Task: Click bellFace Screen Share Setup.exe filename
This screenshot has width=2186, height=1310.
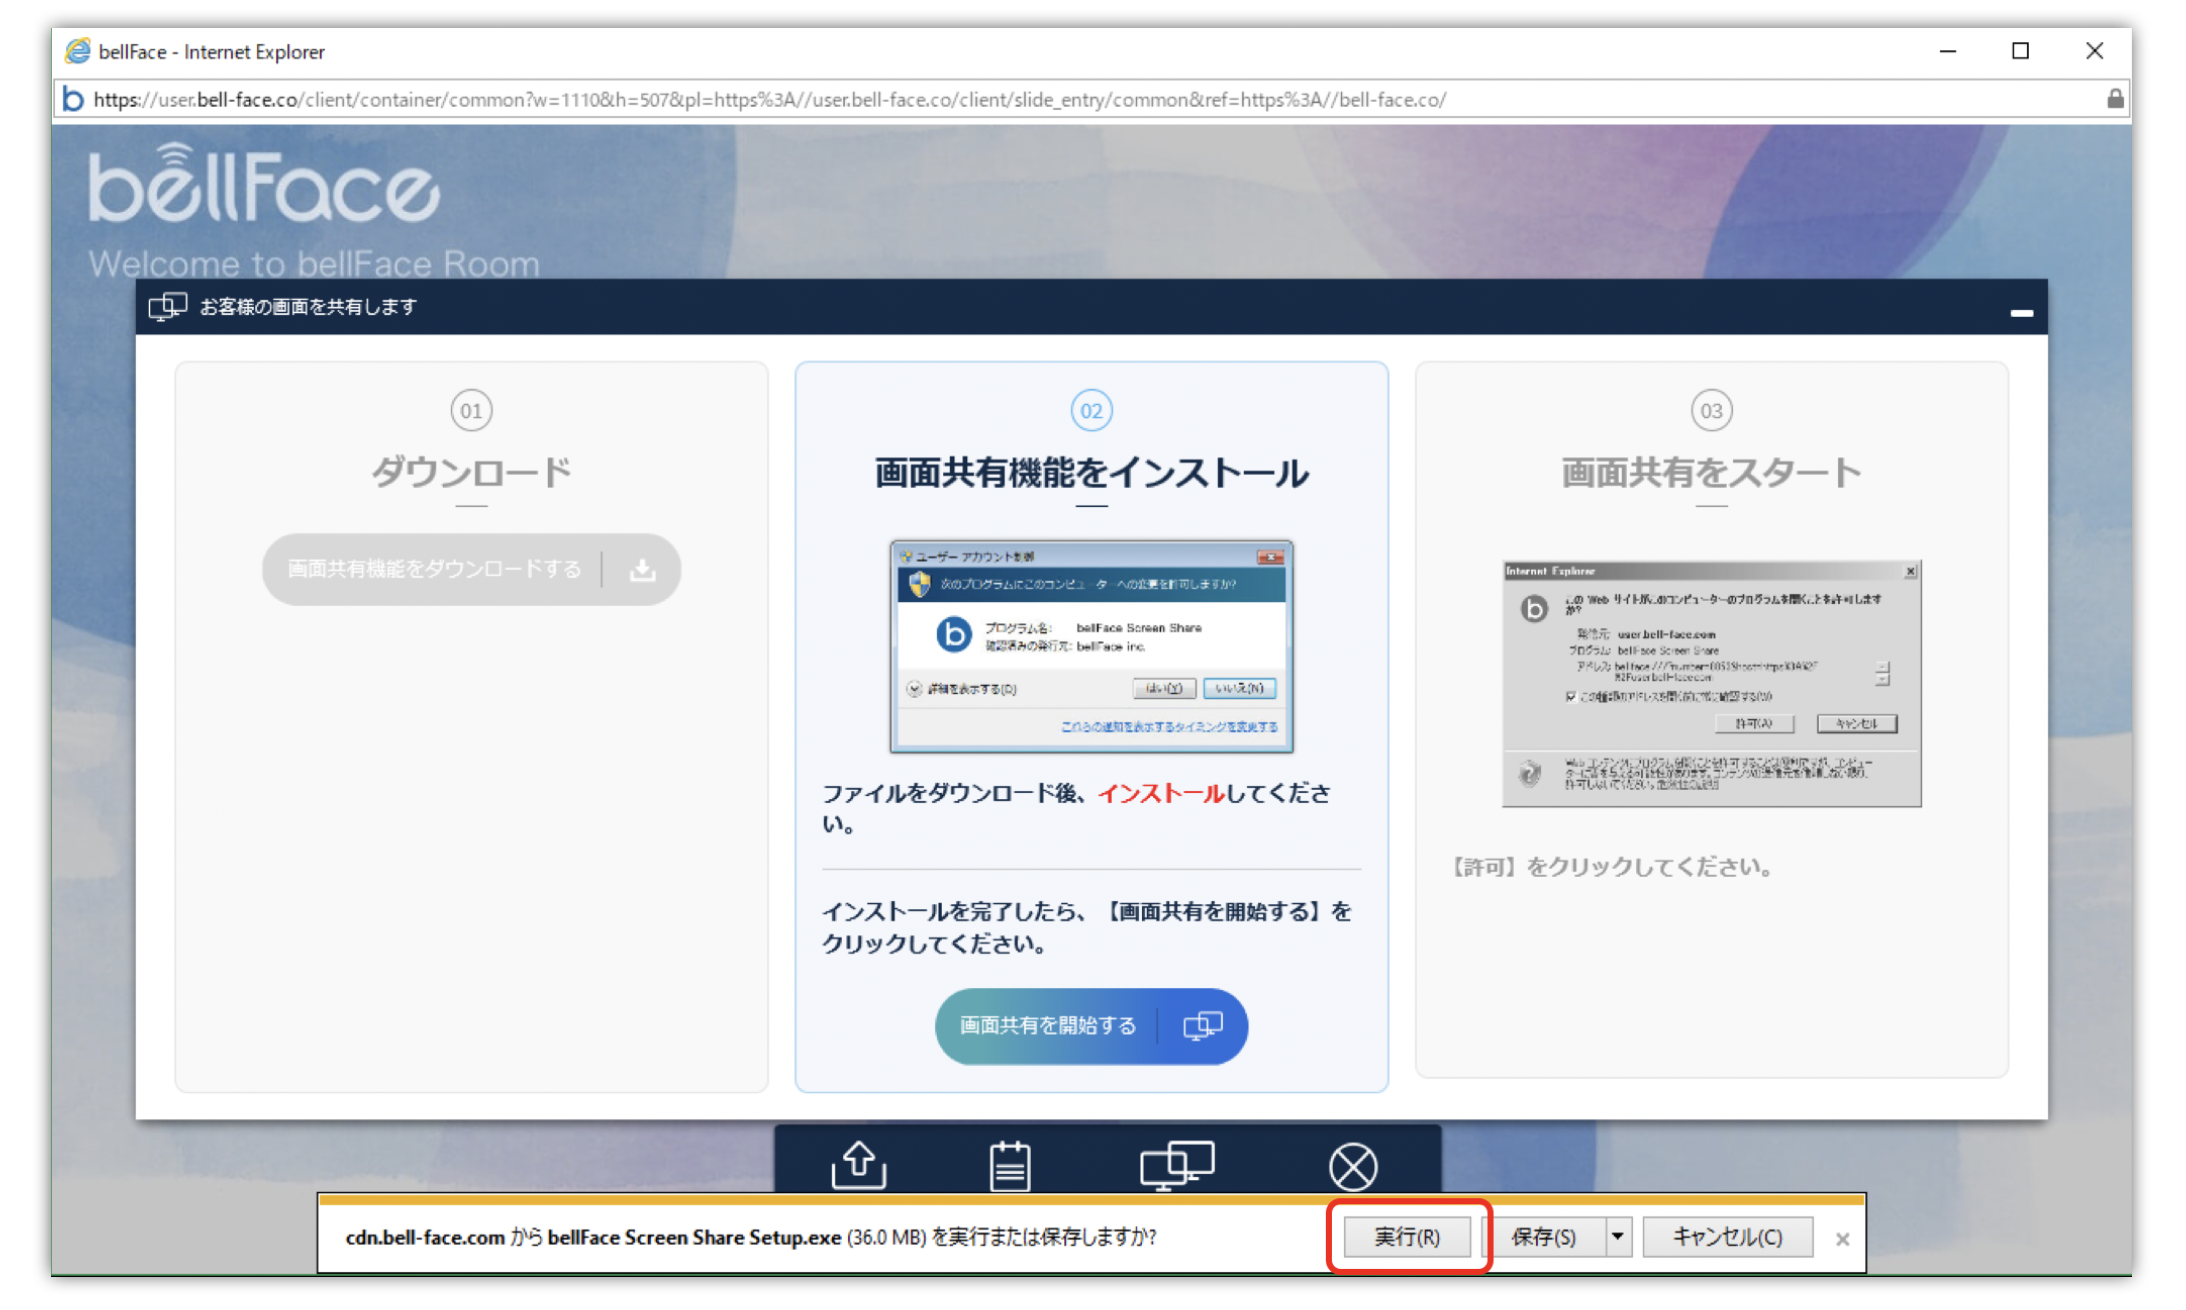Action: point(694,1237)
